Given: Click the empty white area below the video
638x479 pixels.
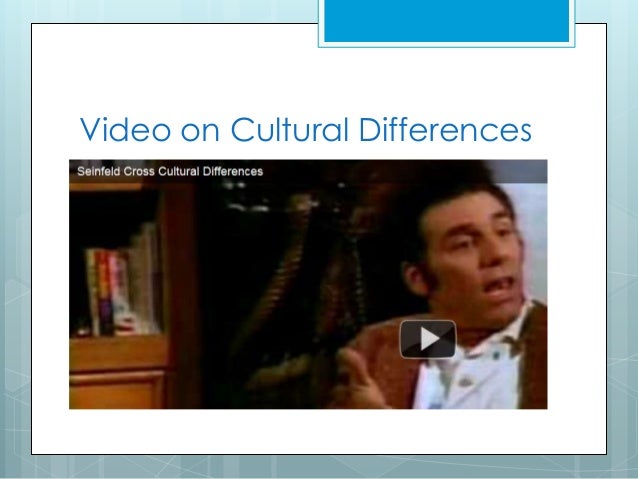Looking at the screenshot, I should (308, 431).
